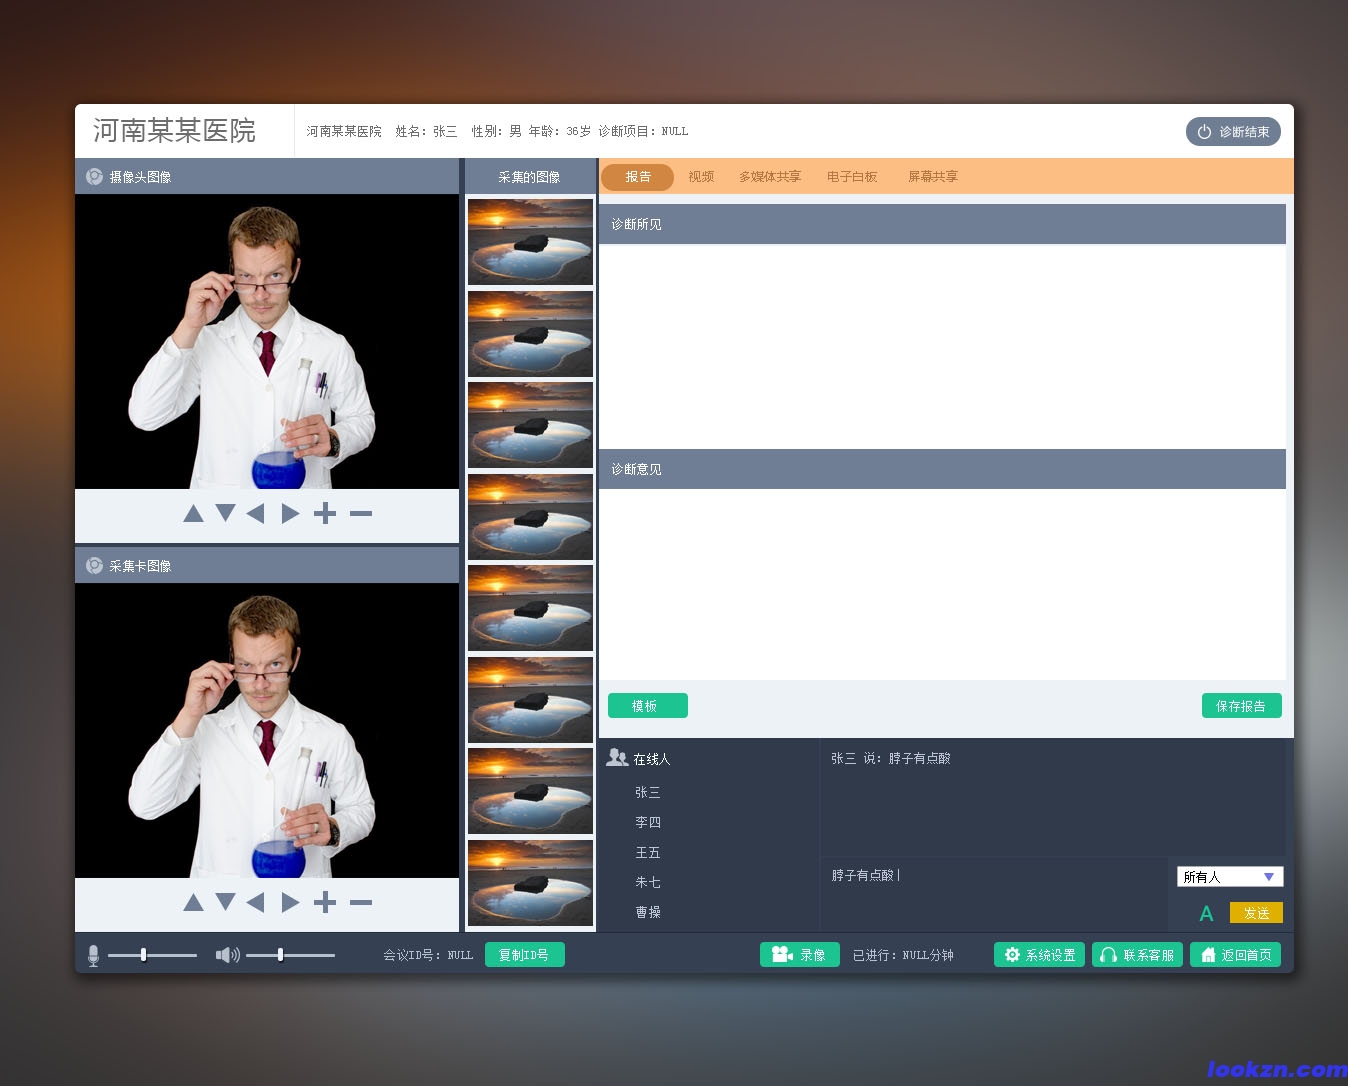Image resolution: width=1348 pixels, height=1086 pixels.
Task: Adjust the microphone volume slider
Action: pos(144,955)
